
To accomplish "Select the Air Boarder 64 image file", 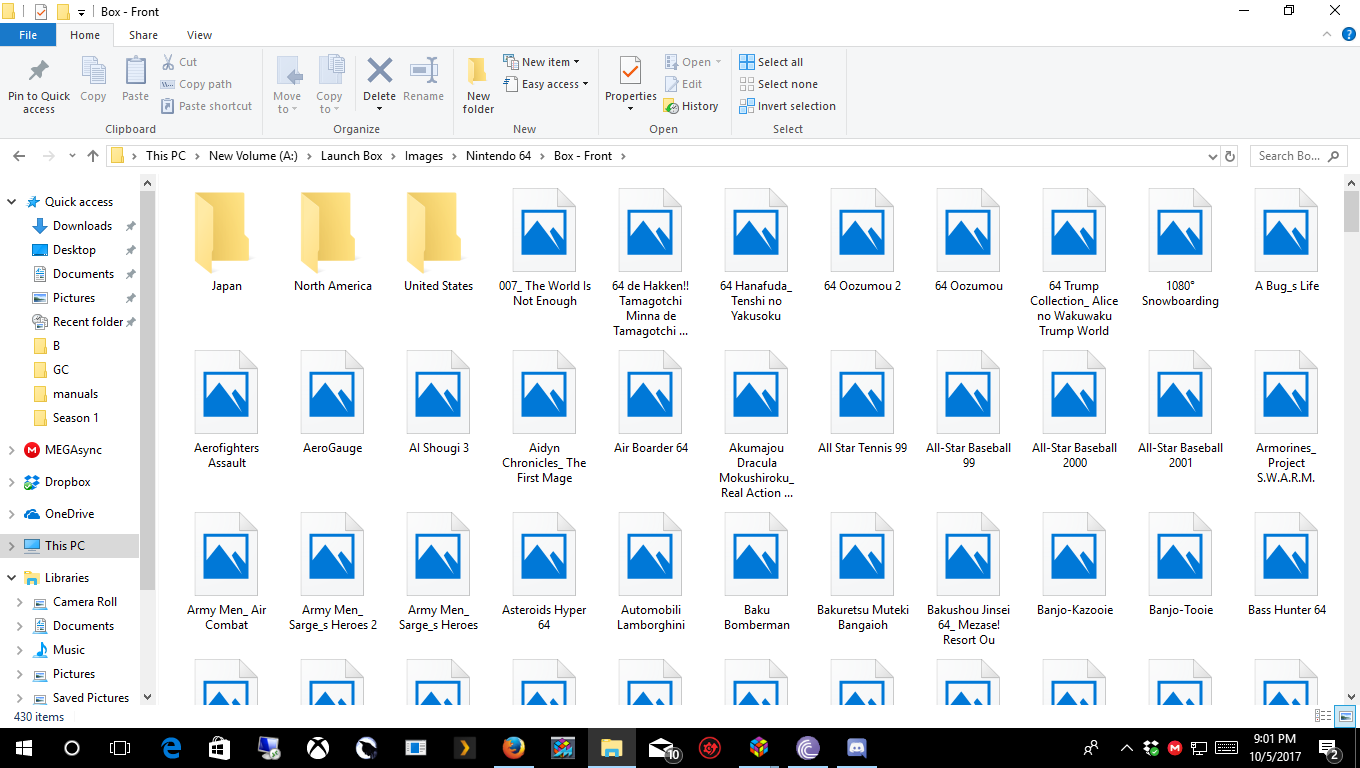I will pos(651,403).
